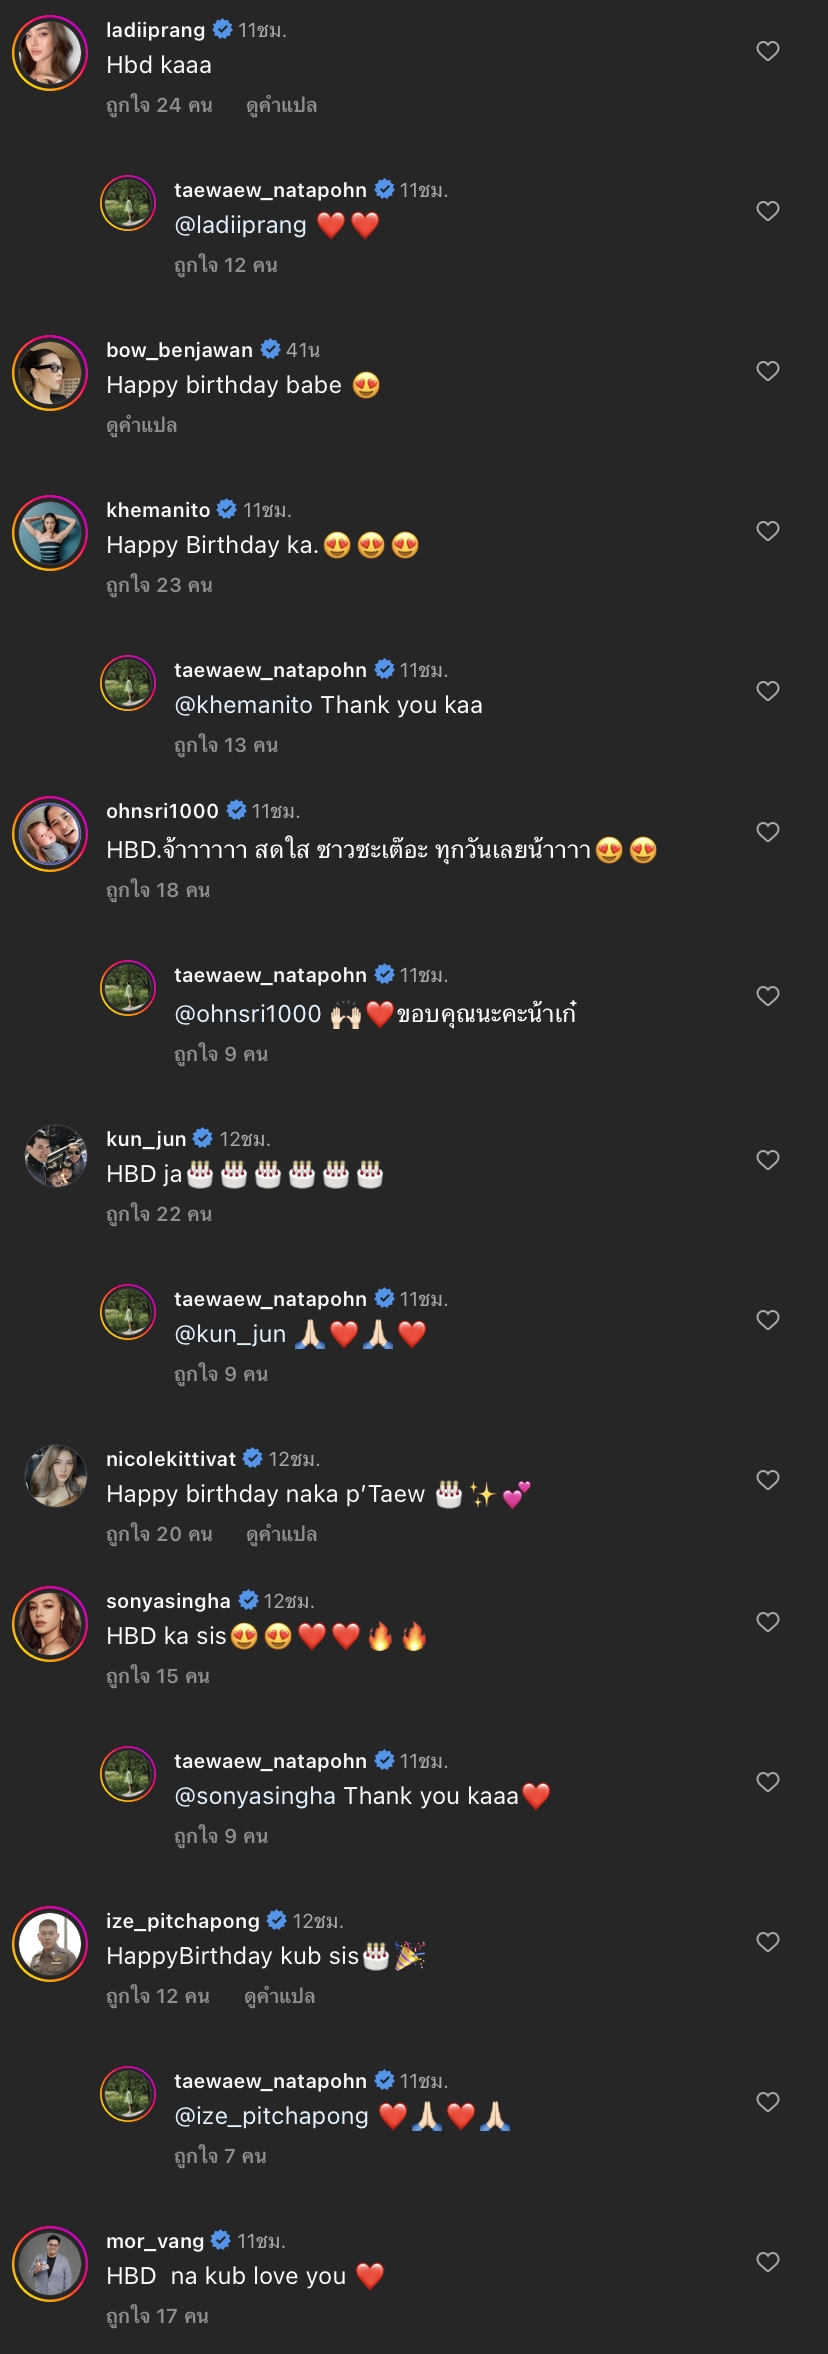
Task: Heart sonyasingha's "HBD ka sis" comment
Action: (x=767, y=1622)
